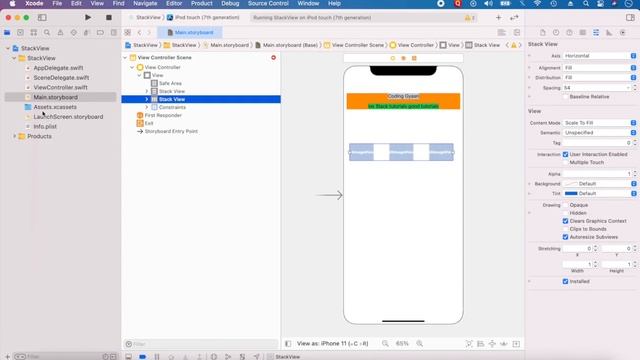Expand the Products folder

click(x=15, y=136)
